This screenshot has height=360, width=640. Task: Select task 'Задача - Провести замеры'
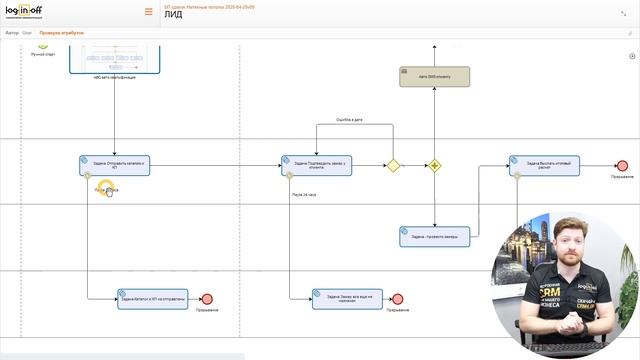(435, 237)
